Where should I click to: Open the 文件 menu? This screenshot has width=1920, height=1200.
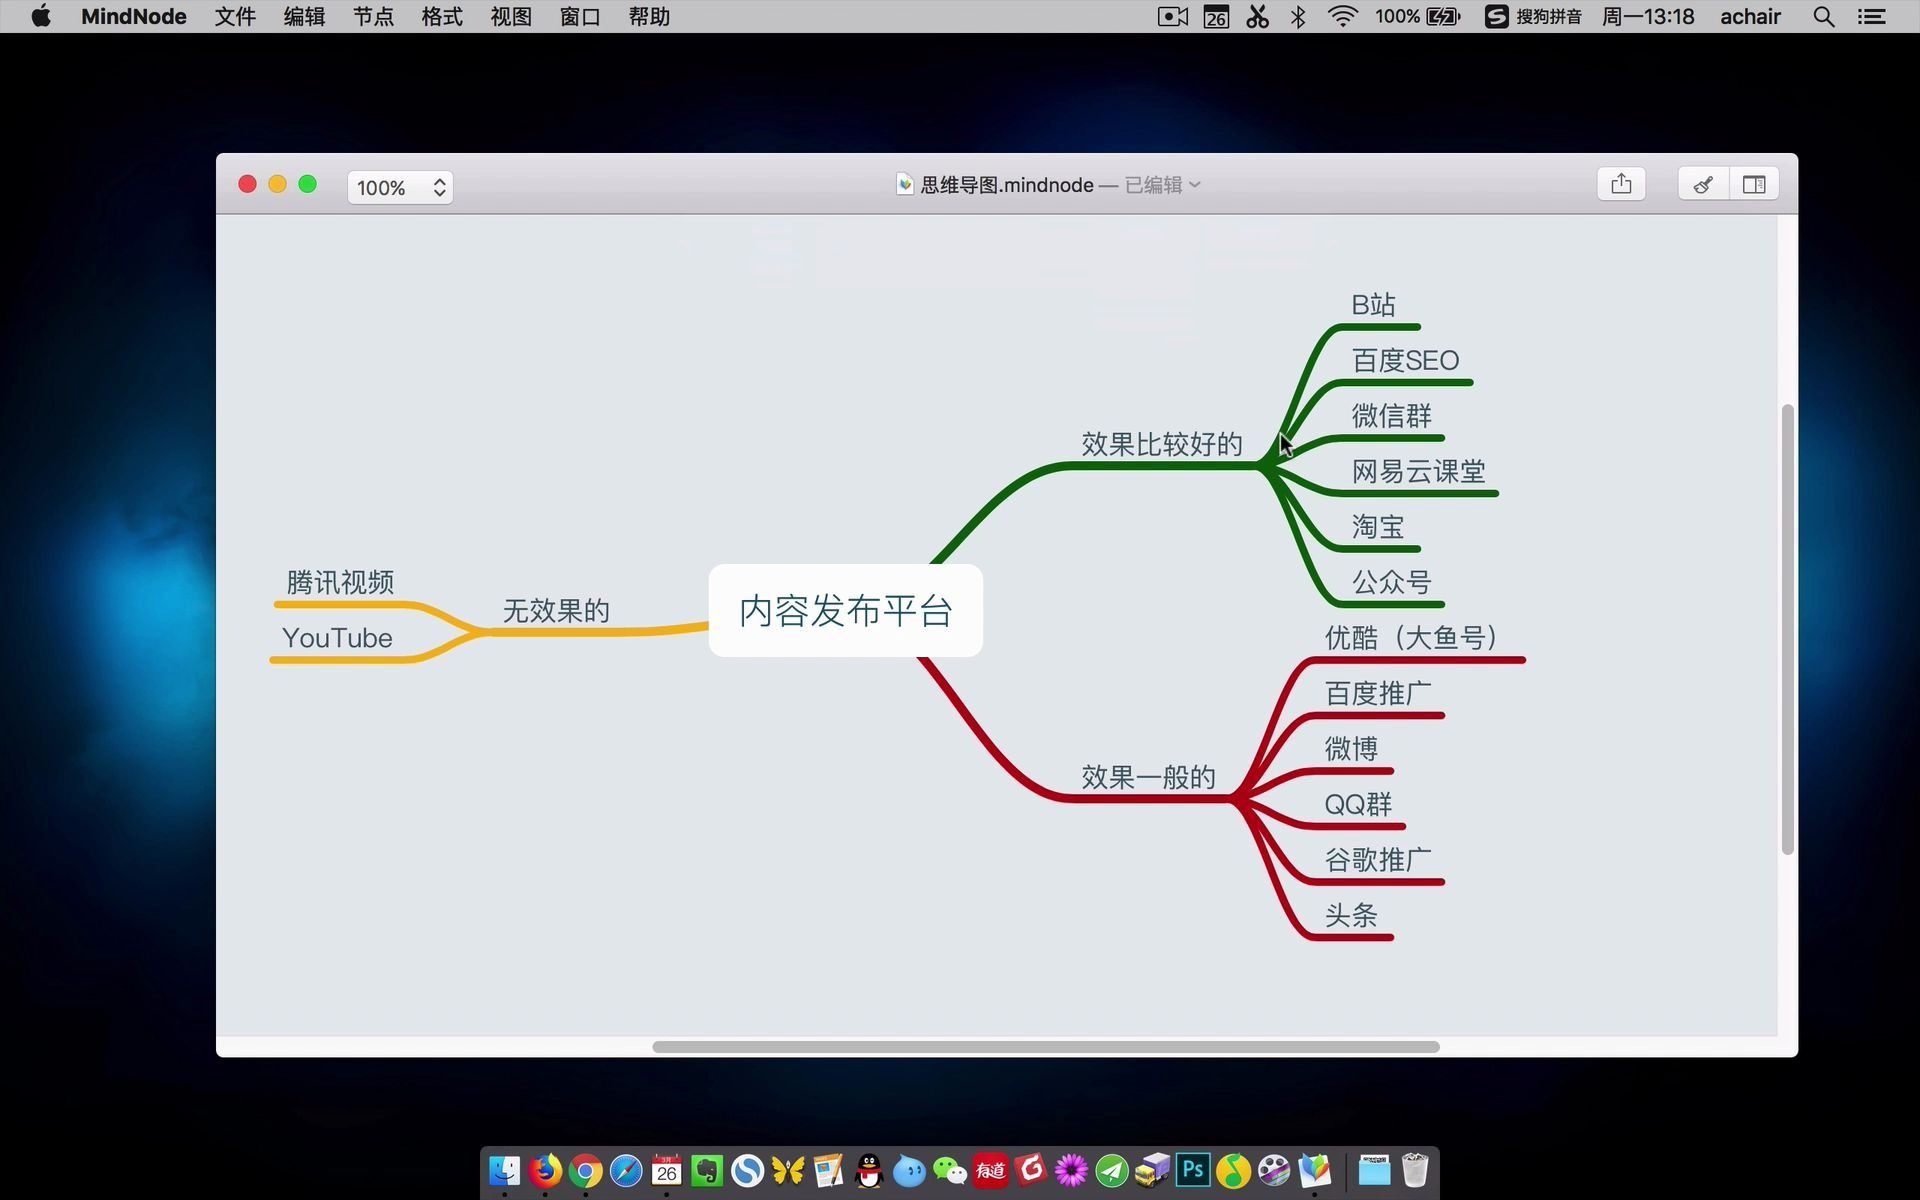(x=235, y=16)
